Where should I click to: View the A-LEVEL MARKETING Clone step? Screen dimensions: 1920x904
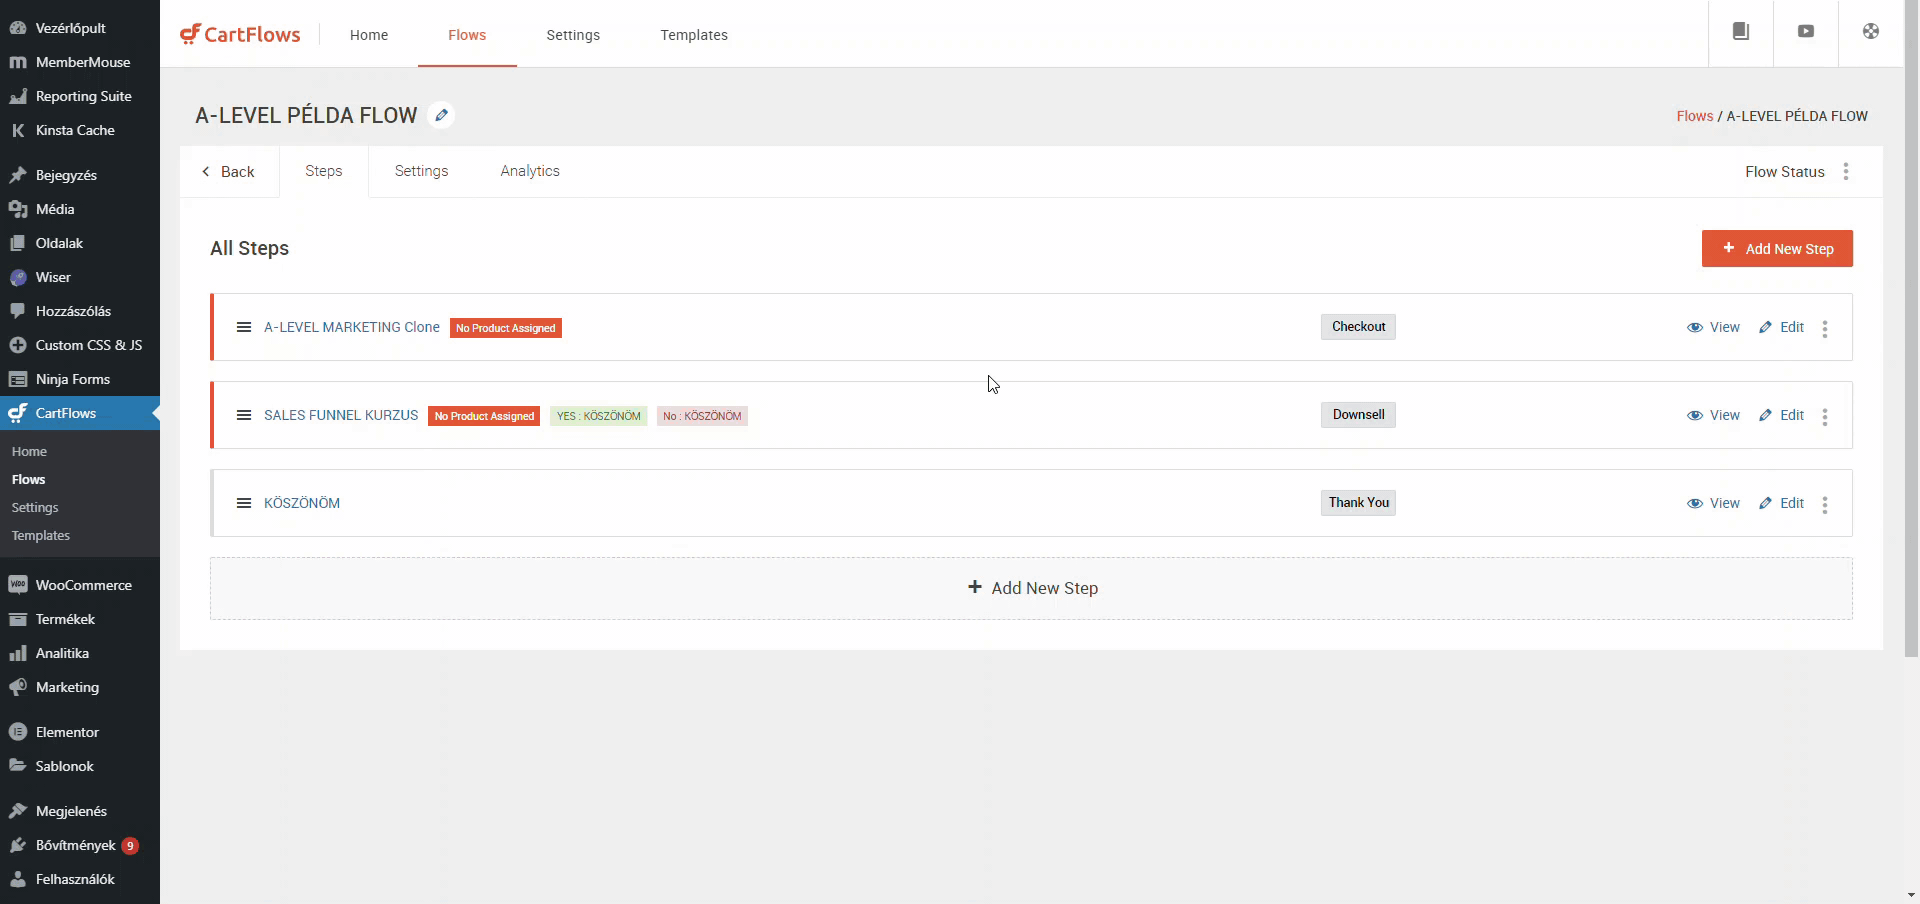pyautogui.click(x=1713, y=327)
